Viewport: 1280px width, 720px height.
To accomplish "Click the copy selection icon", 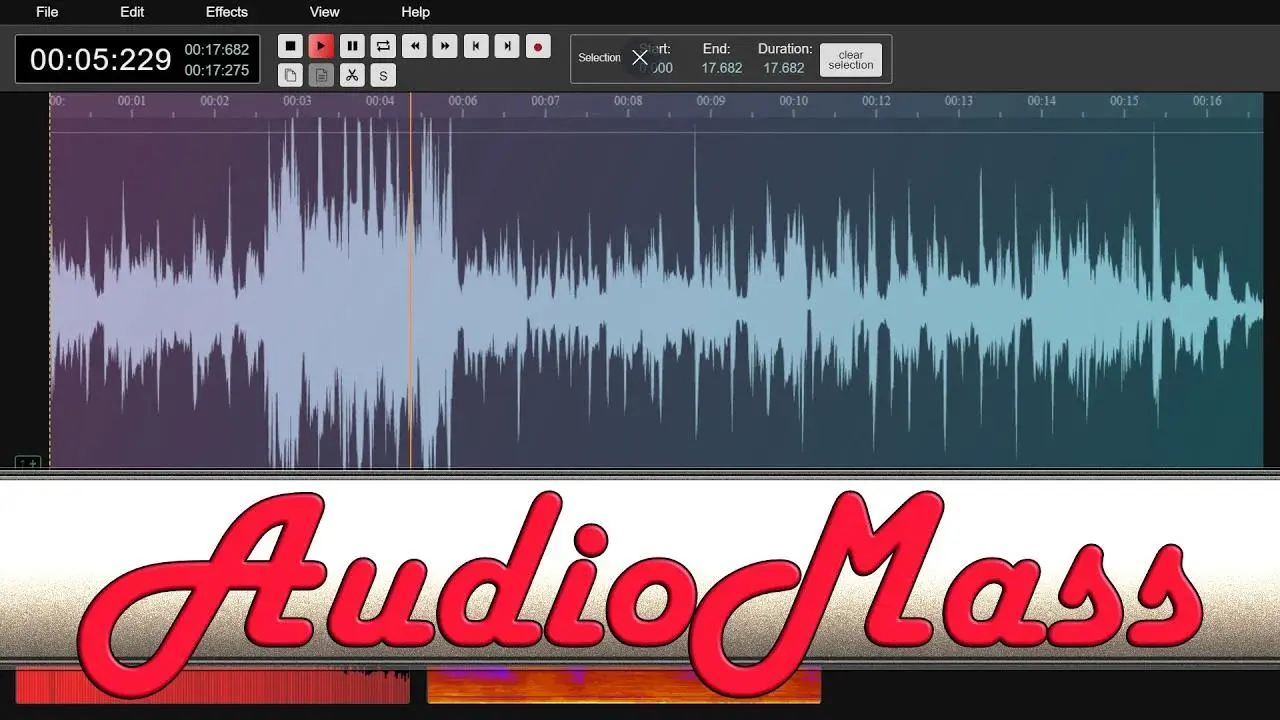I will (290, 75).
